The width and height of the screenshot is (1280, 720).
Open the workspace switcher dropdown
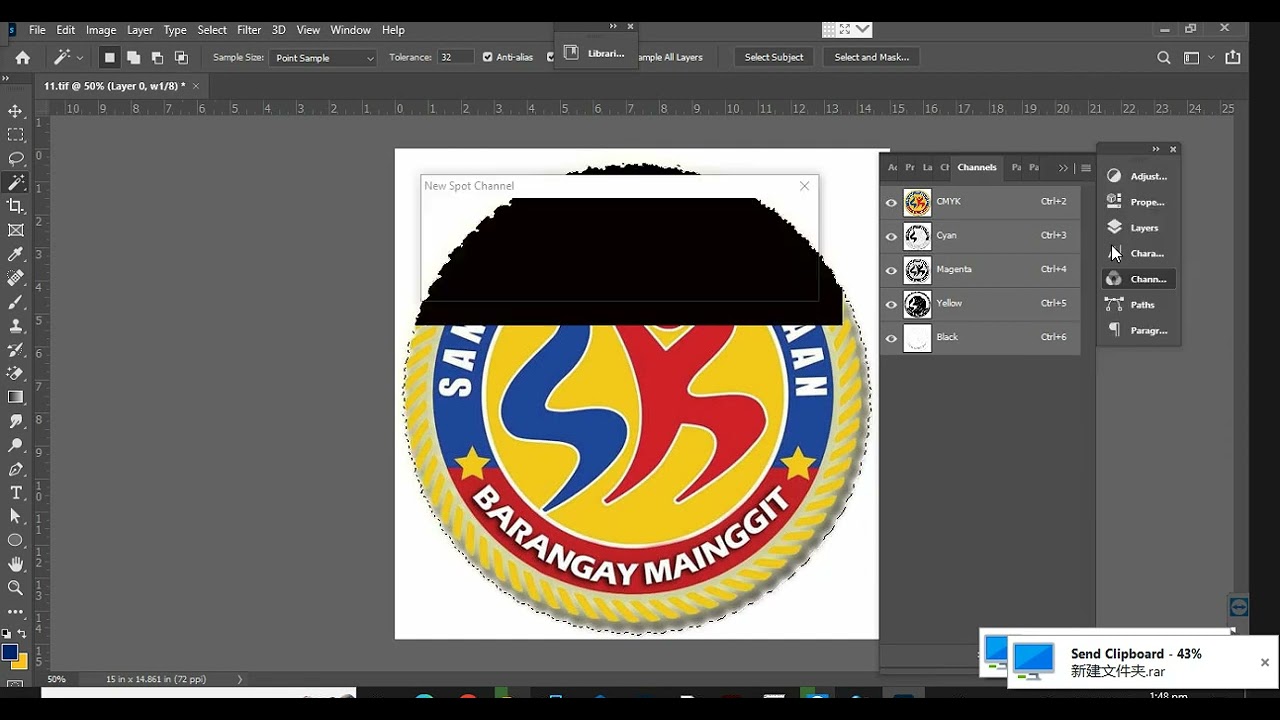[1197, 58]
